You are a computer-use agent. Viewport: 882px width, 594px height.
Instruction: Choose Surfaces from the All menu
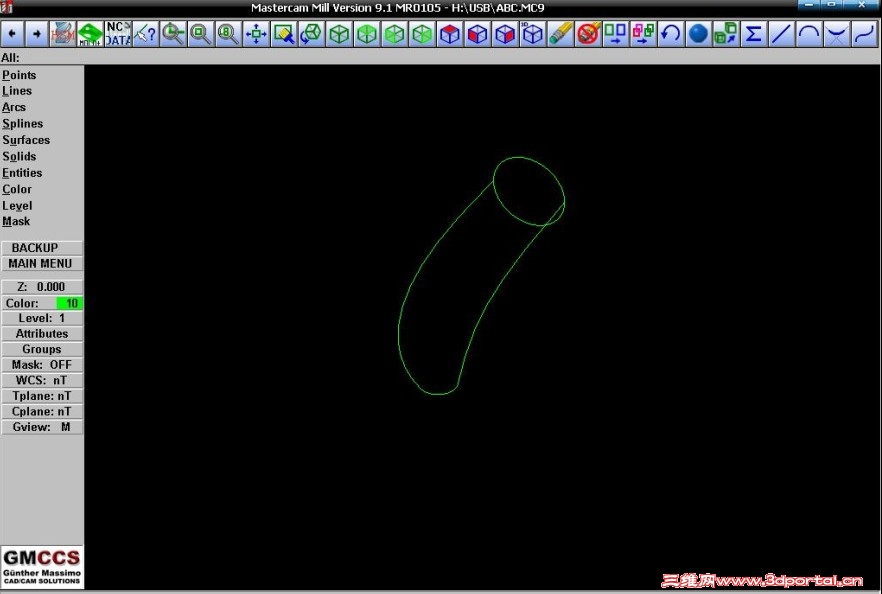[26, 140]
